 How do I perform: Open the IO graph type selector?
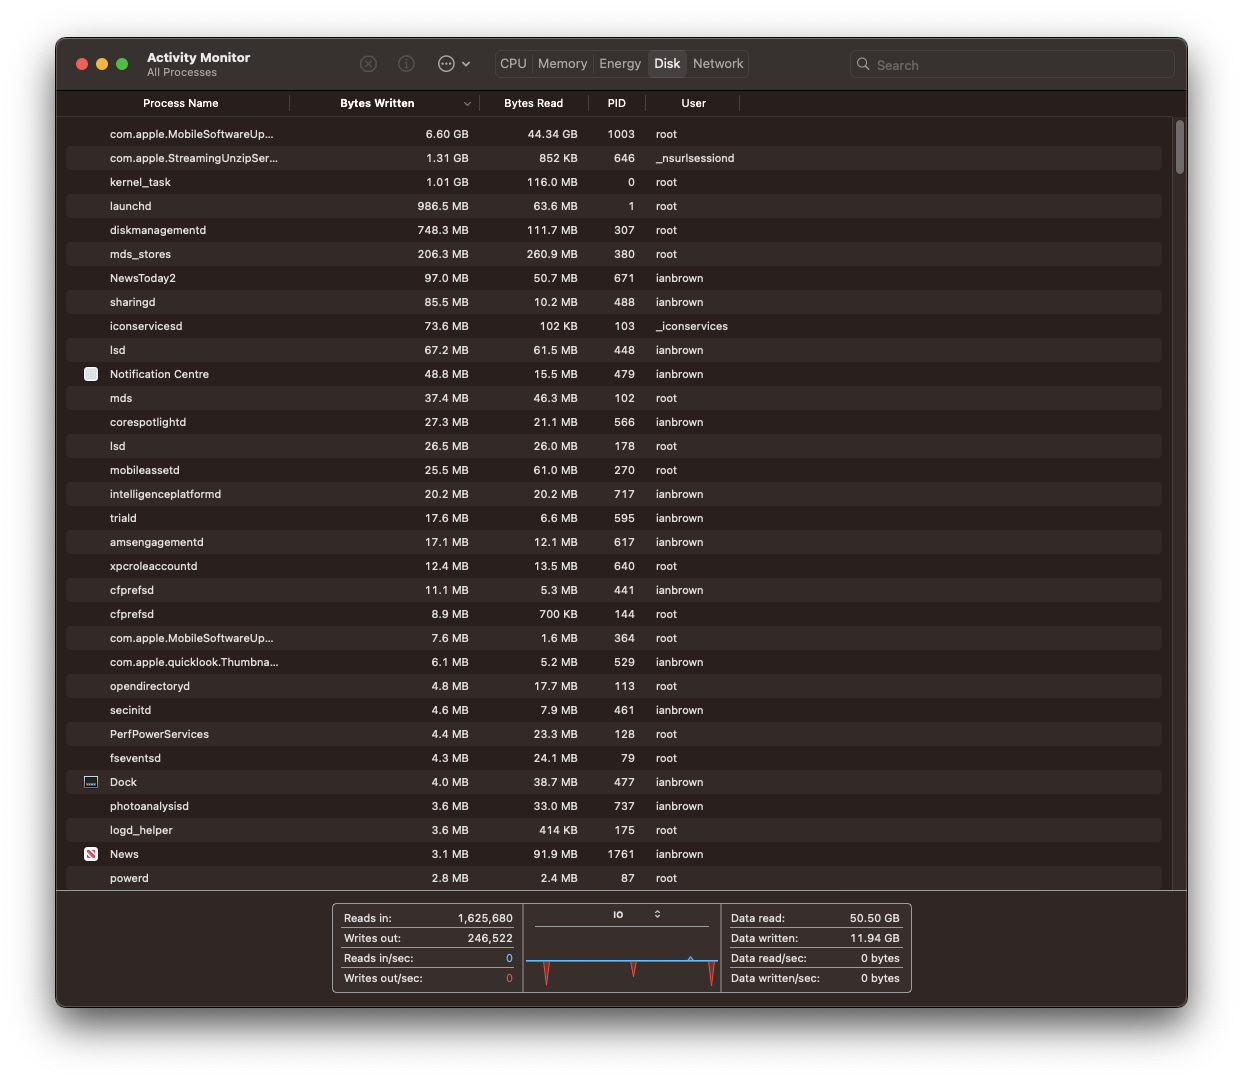636,915
